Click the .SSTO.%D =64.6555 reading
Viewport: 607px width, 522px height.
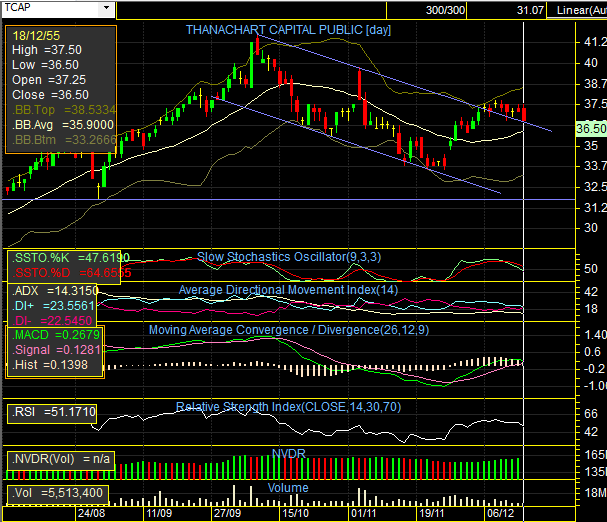pos(72,273)
